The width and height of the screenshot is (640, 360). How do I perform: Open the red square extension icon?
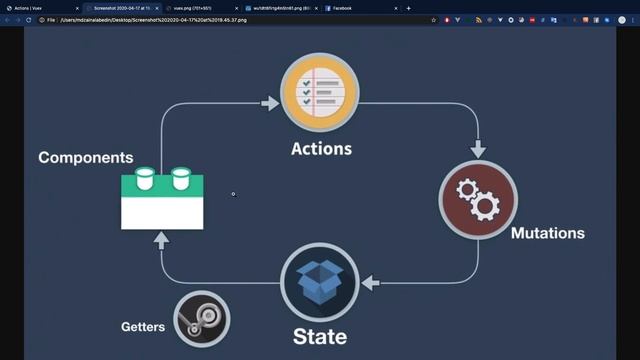(532, 20)
